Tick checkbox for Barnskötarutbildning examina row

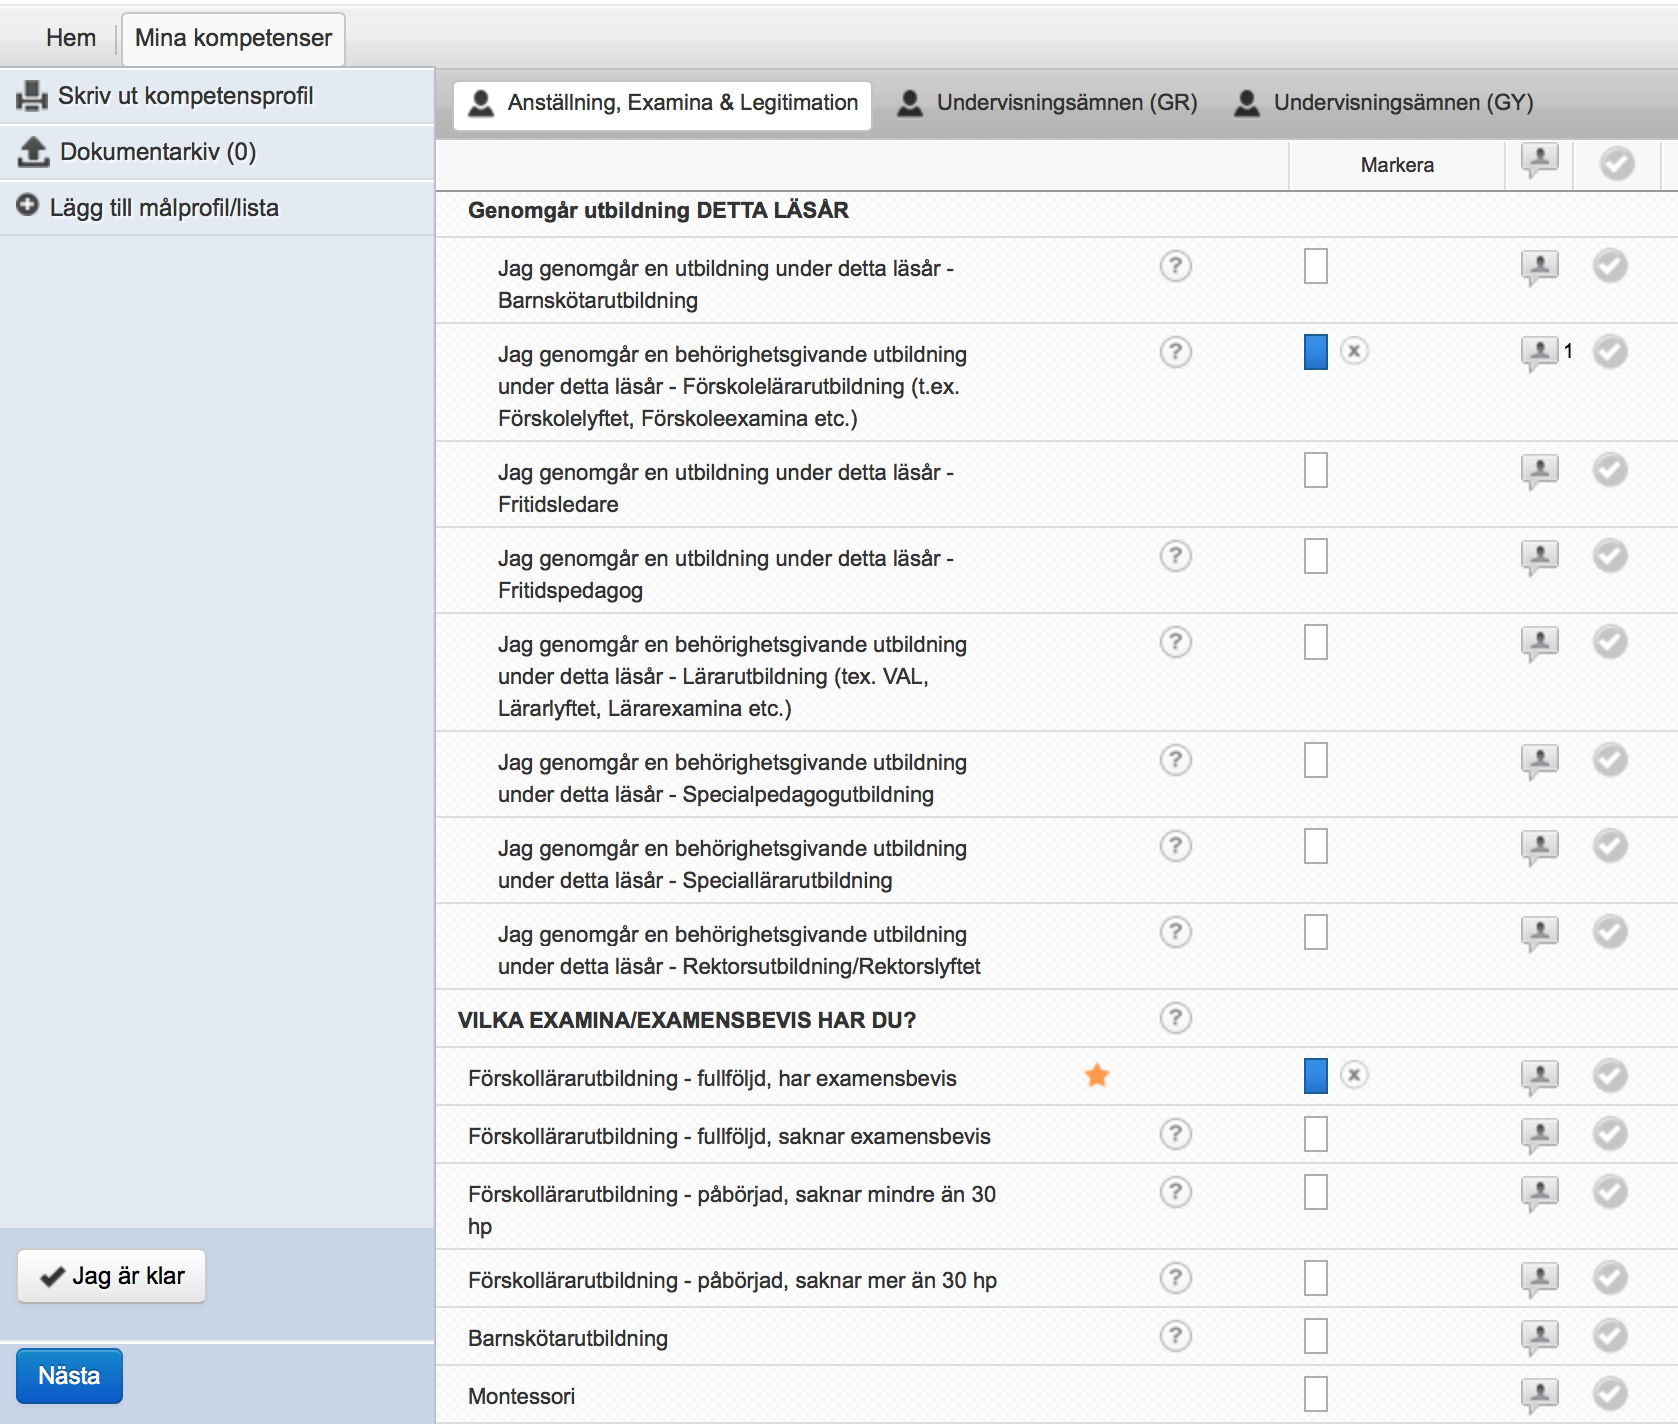1316,1336
